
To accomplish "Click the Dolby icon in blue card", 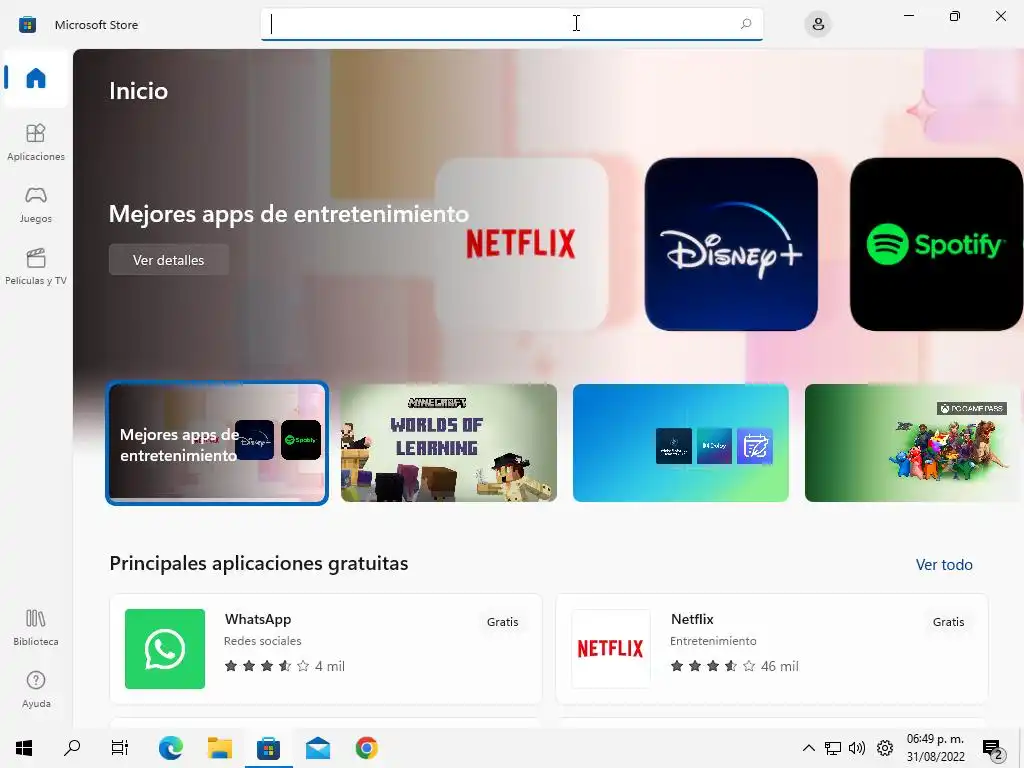I will [714, 446].
